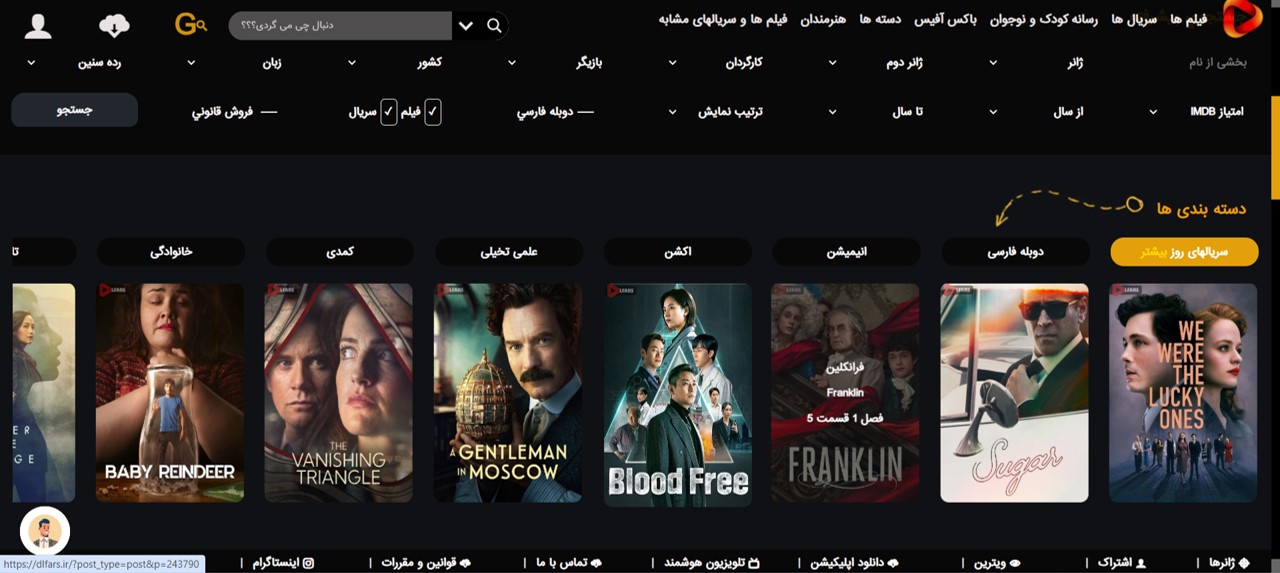The image size is (1280, 573).
Task: Toggle the سریال checkbox
Action: [x=389, y=112]
